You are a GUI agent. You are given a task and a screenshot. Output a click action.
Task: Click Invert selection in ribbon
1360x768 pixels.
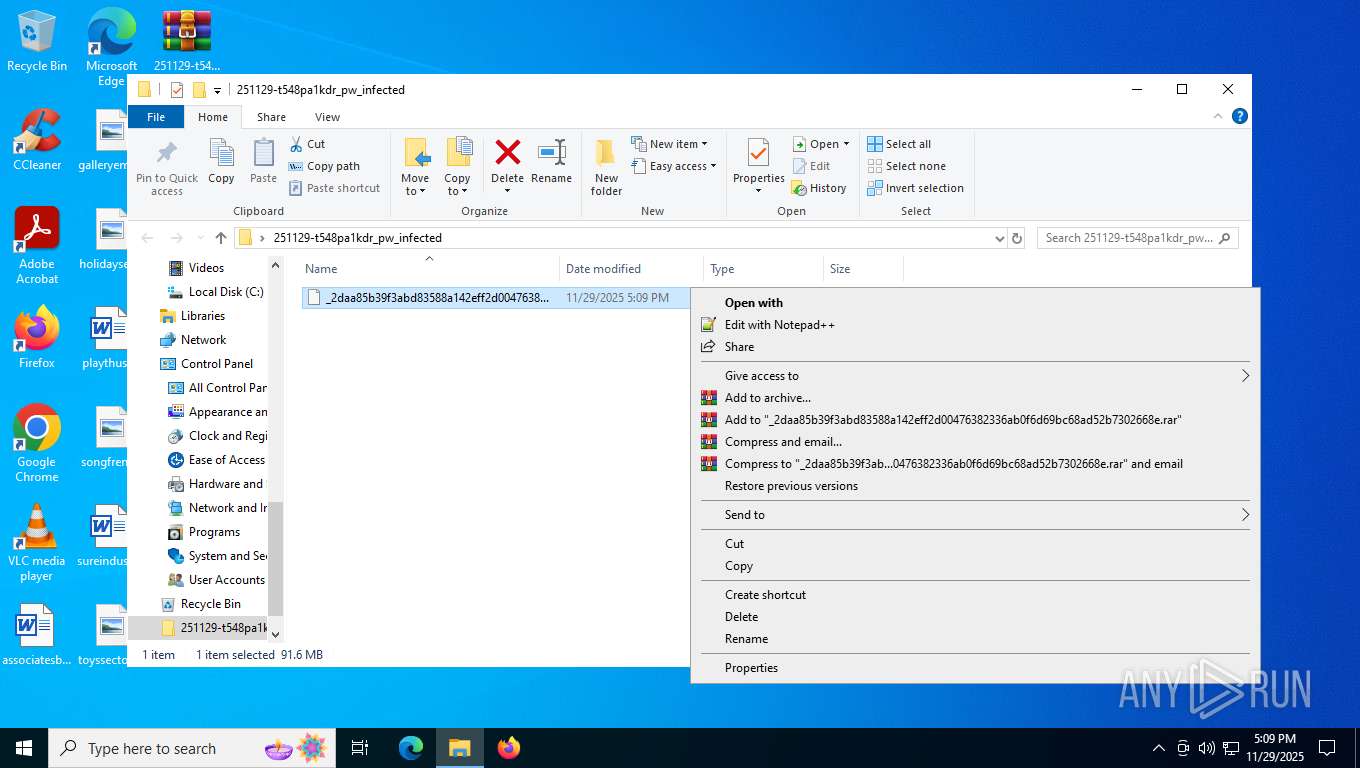[915, 188]
